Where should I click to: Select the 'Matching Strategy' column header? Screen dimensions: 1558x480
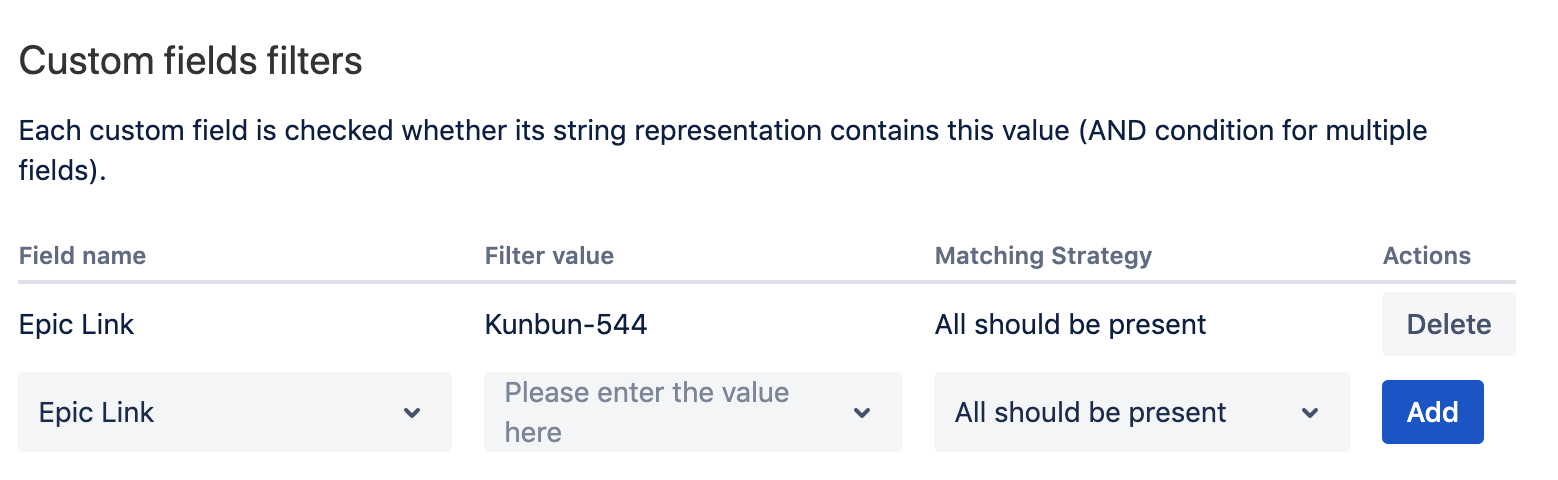pyautogui.click(x=1043, y=256)
